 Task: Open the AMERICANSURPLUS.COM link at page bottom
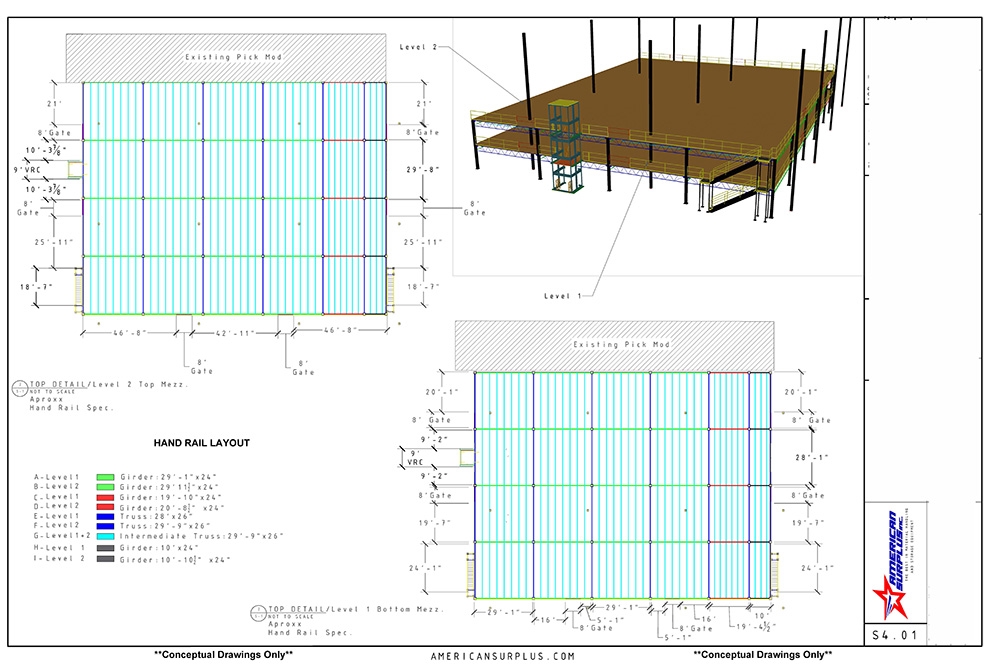pyautogui.click(x=503, y=656)
